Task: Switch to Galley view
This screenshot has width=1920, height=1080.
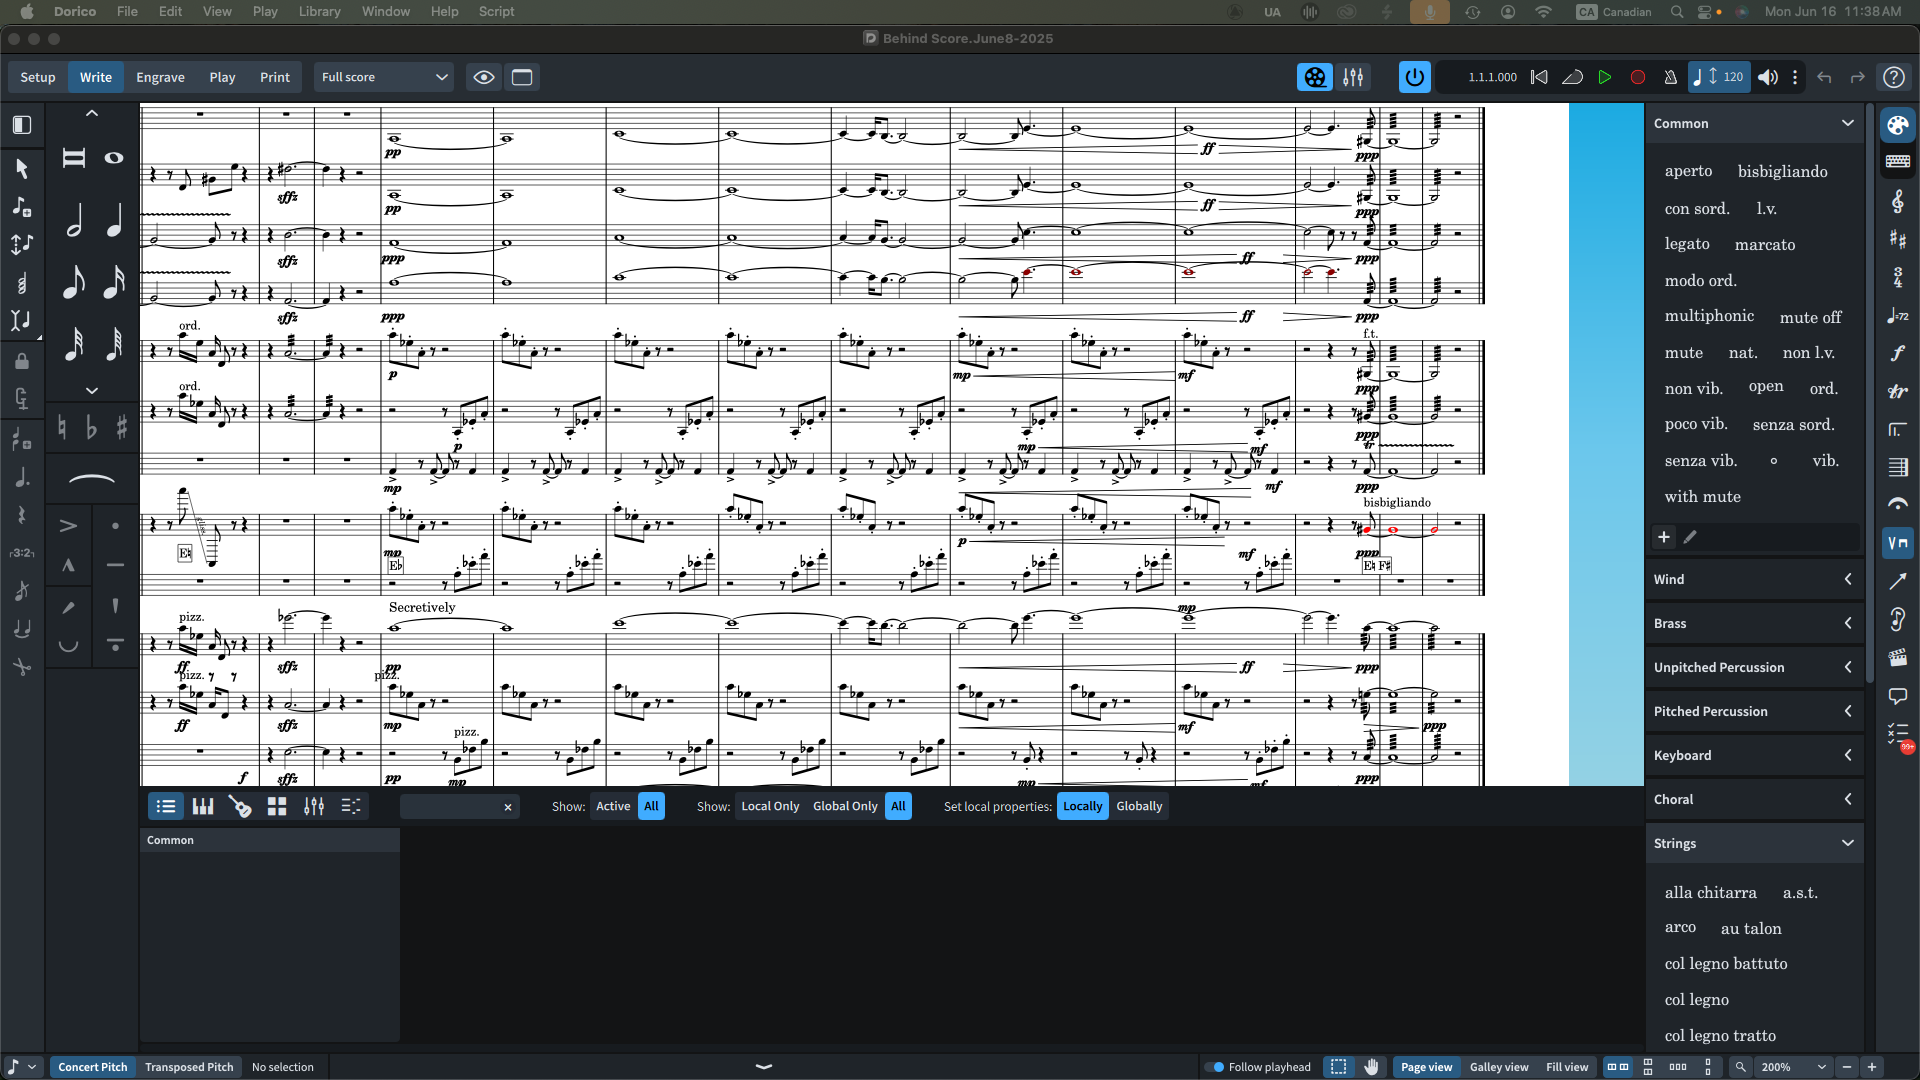Action: 1498,1067
